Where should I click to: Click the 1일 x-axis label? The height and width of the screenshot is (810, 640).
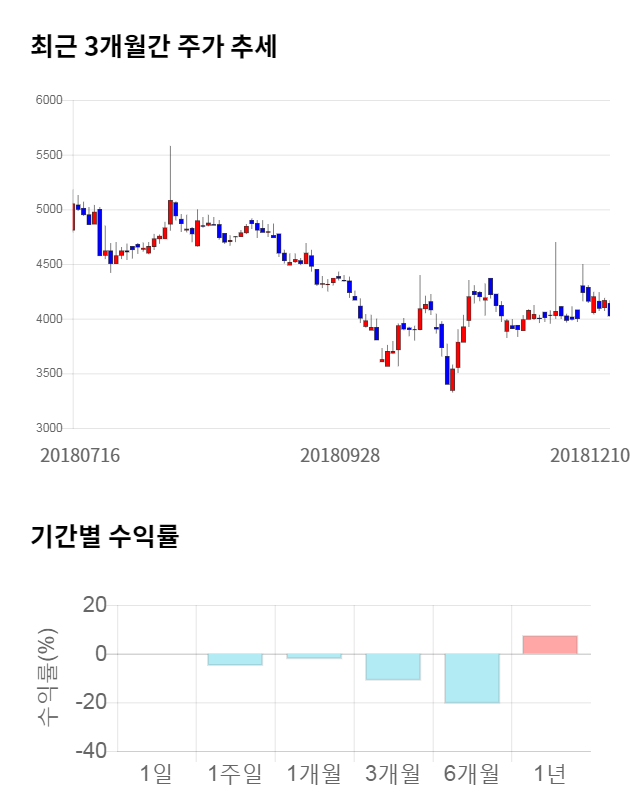tap(156, 773)
